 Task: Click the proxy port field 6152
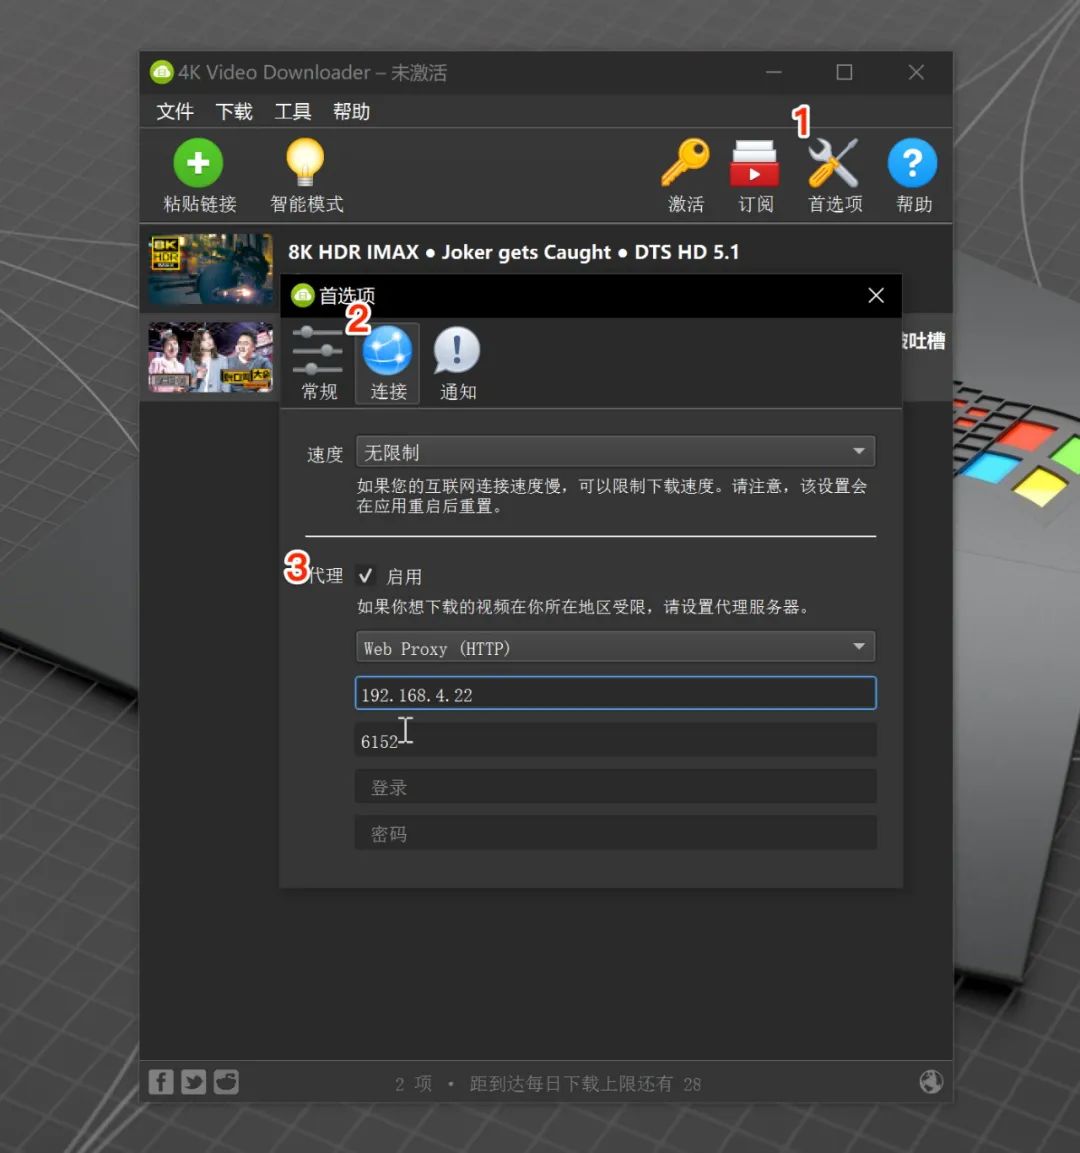pyautogui.click(x=615, y=740)
